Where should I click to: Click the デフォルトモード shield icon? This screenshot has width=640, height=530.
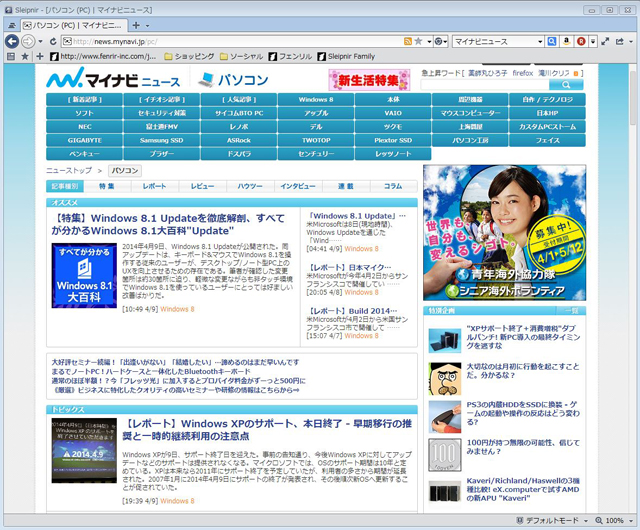[520, 520]
